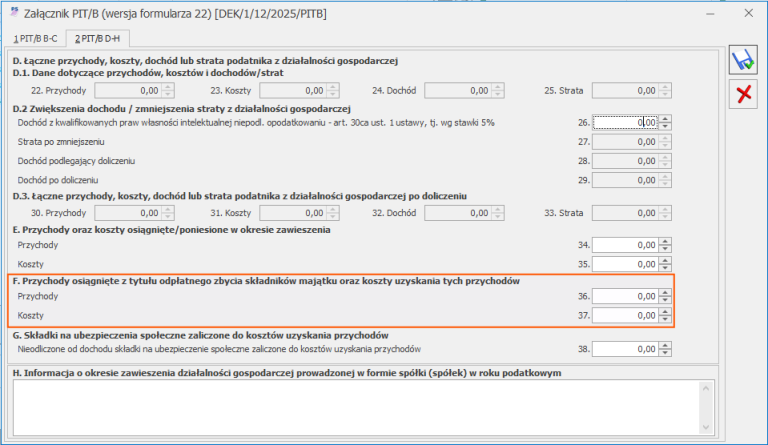
Task: Select the 2 PIT/B D-H tab
Action: tap(97, 39)
